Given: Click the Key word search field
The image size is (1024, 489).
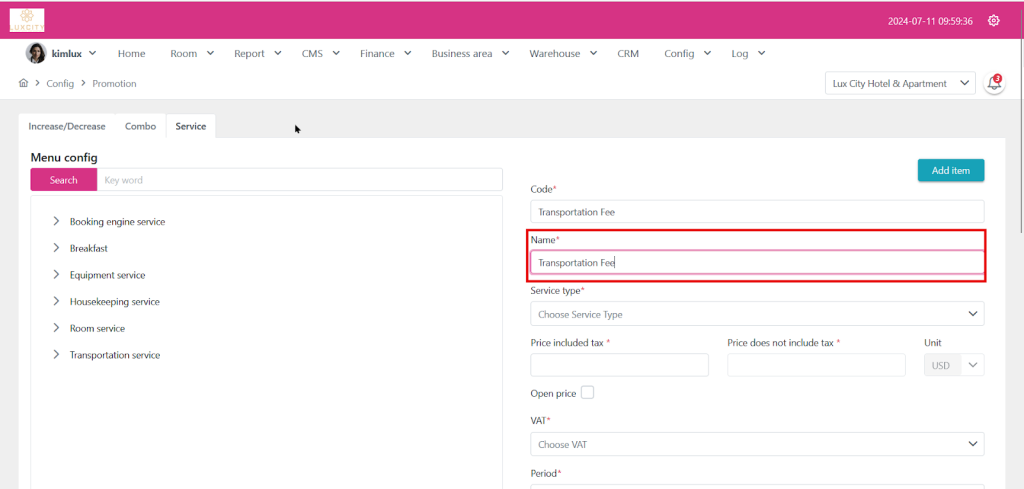Looking at the screenshot, I should tap(300, 180).
